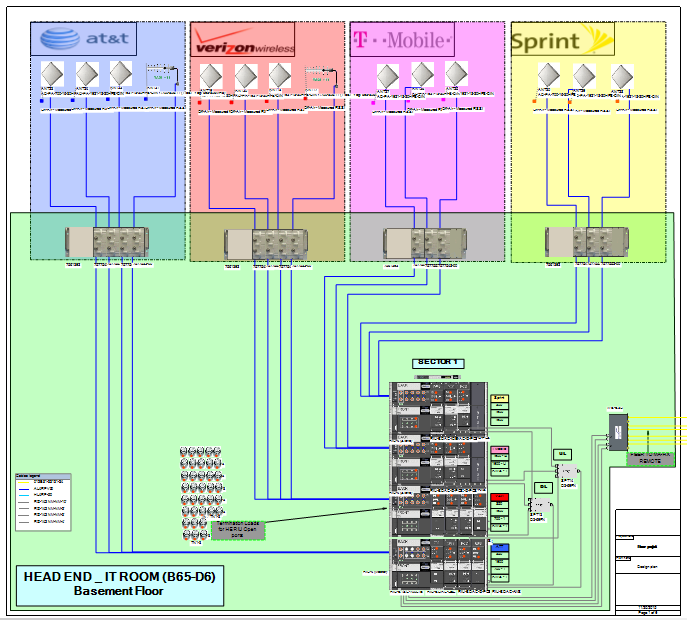Click red Verizon tag beside third rack
Viewport: 687px width, 620px height.
coord(499,497)
